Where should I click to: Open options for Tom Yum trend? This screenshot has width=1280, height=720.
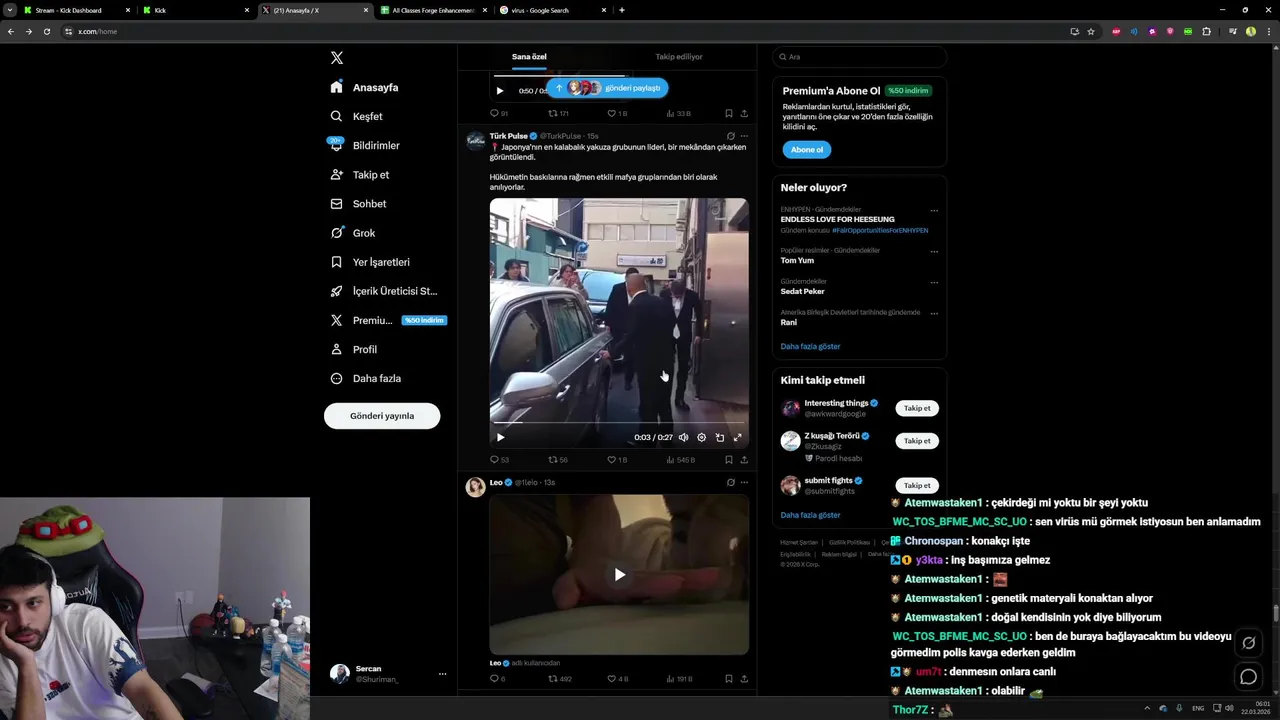pyautogui.click(x=934, y=252)
